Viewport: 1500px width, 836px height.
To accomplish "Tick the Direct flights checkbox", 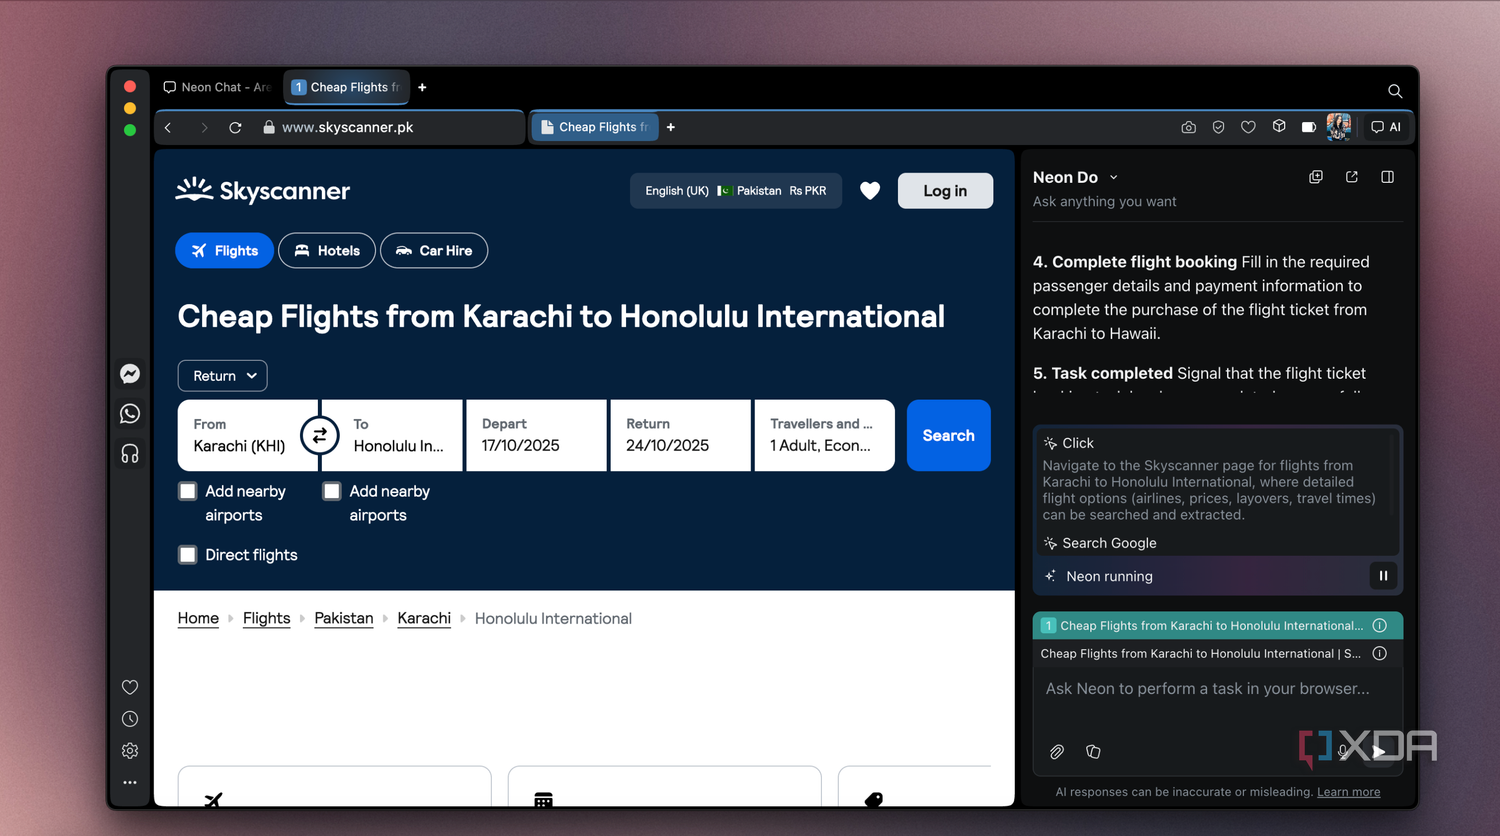I will [188, 555].
